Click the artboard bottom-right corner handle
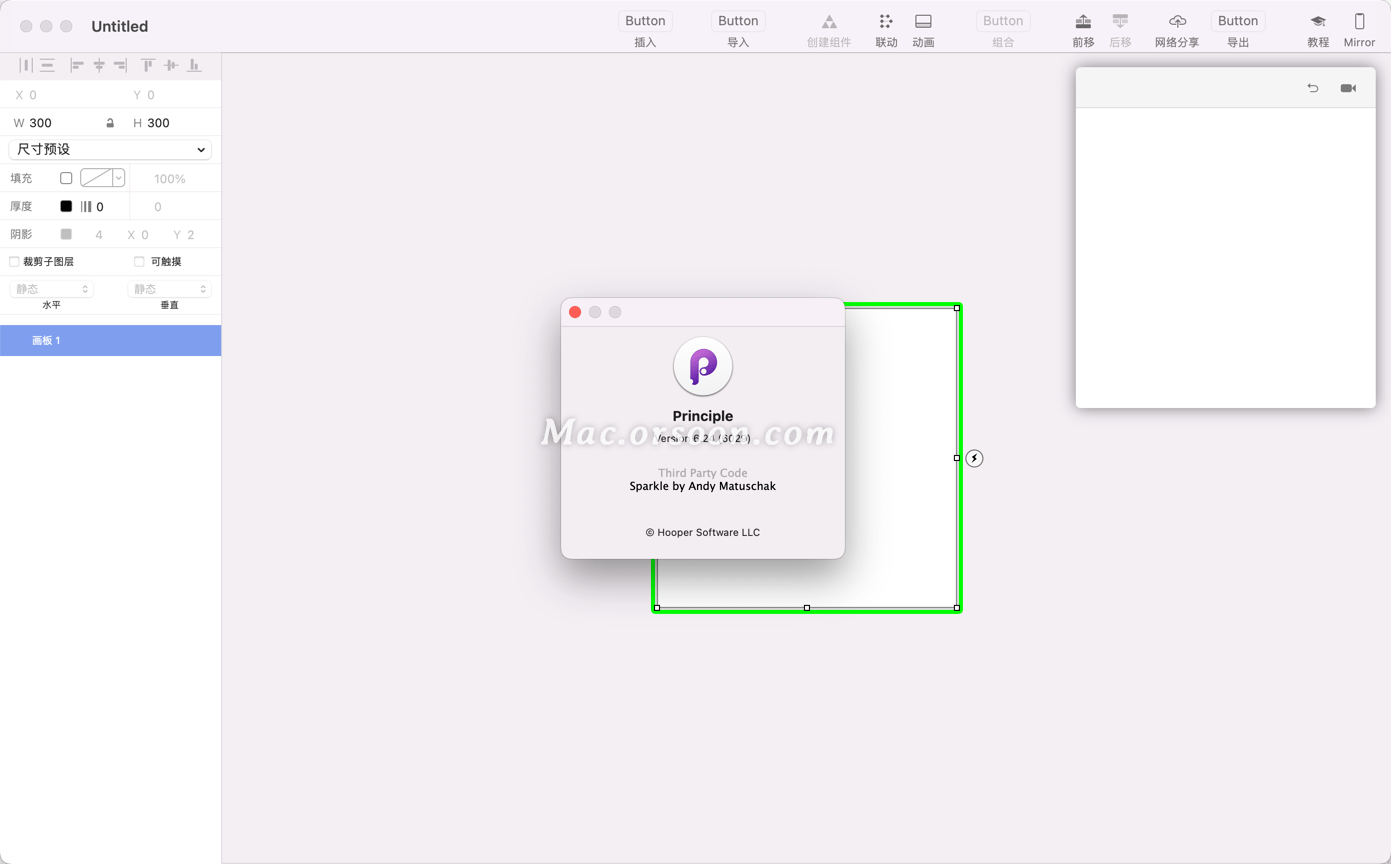The width and height of the screenshot is (1391, 864). [x=957, y=608]
